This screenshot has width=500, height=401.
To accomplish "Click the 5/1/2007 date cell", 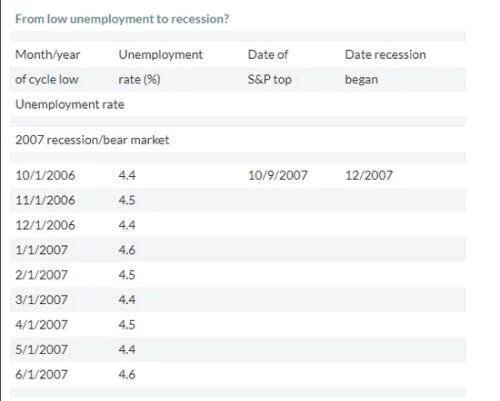I will (x=42, y=350).
